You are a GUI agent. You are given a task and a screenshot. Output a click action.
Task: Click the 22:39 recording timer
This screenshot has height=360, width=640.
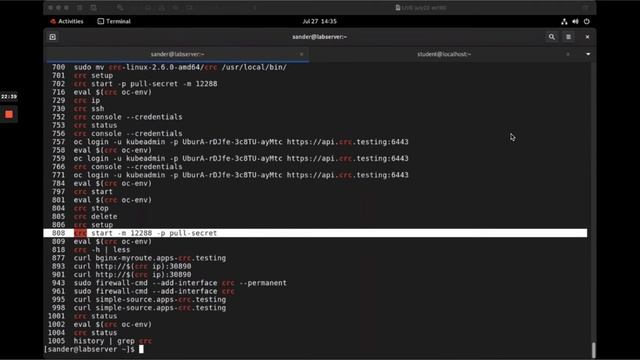[9, 97]
